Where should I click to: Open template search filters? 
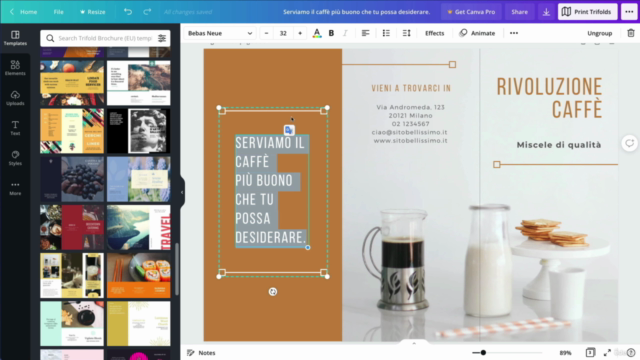[x=162, y=38]
